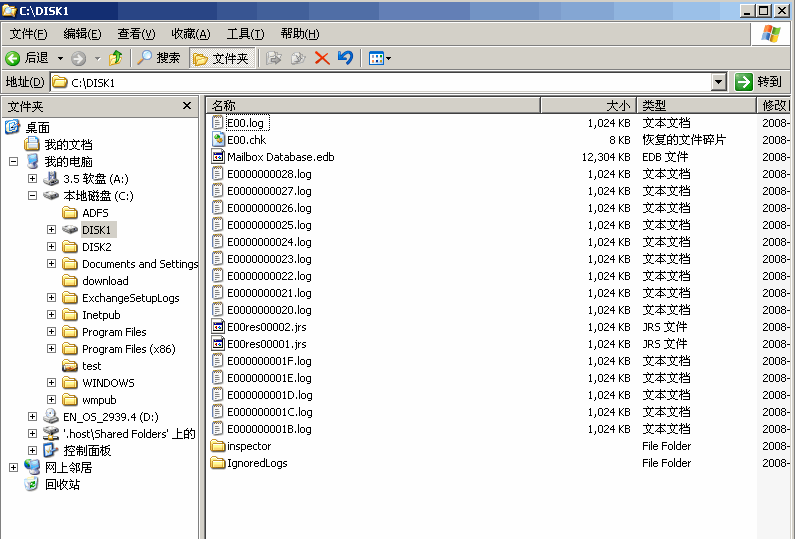Select the Mailbox Database.edb file icon
The width and height of the screenshot is (795, 539).
click(219, 157)
